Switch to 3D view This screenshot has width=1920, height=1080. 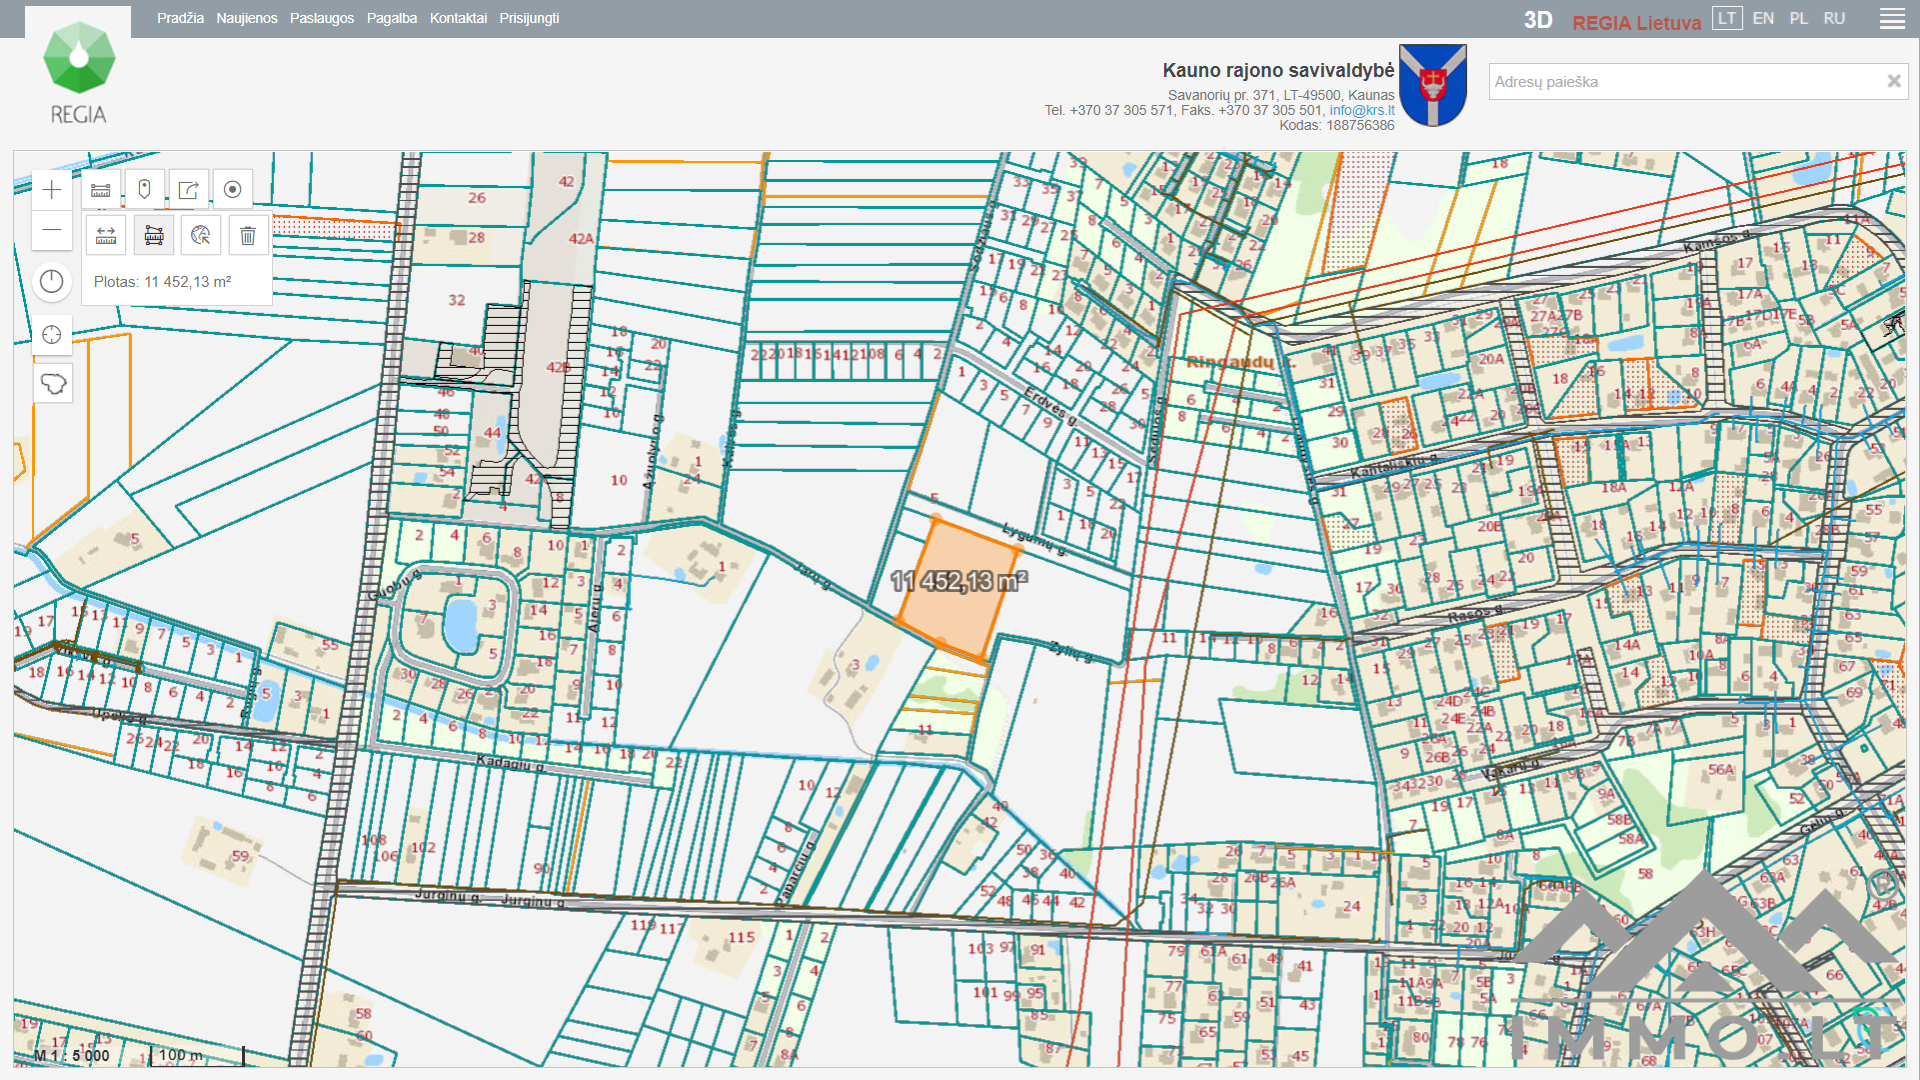pyautogui.click(x=1538, y=21)
